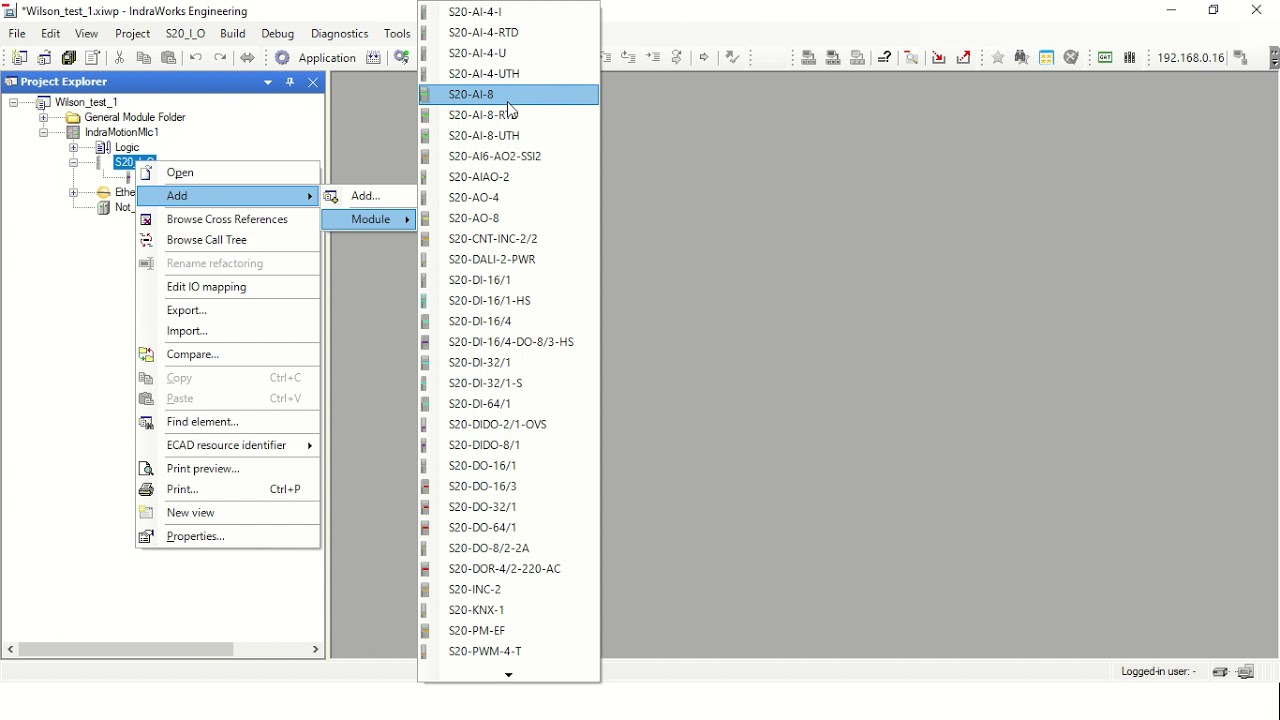The width and height of the screenshot is (1280, 720).
Task: Click the red arrow up-right toolbar icon
Action: (964, 58)
